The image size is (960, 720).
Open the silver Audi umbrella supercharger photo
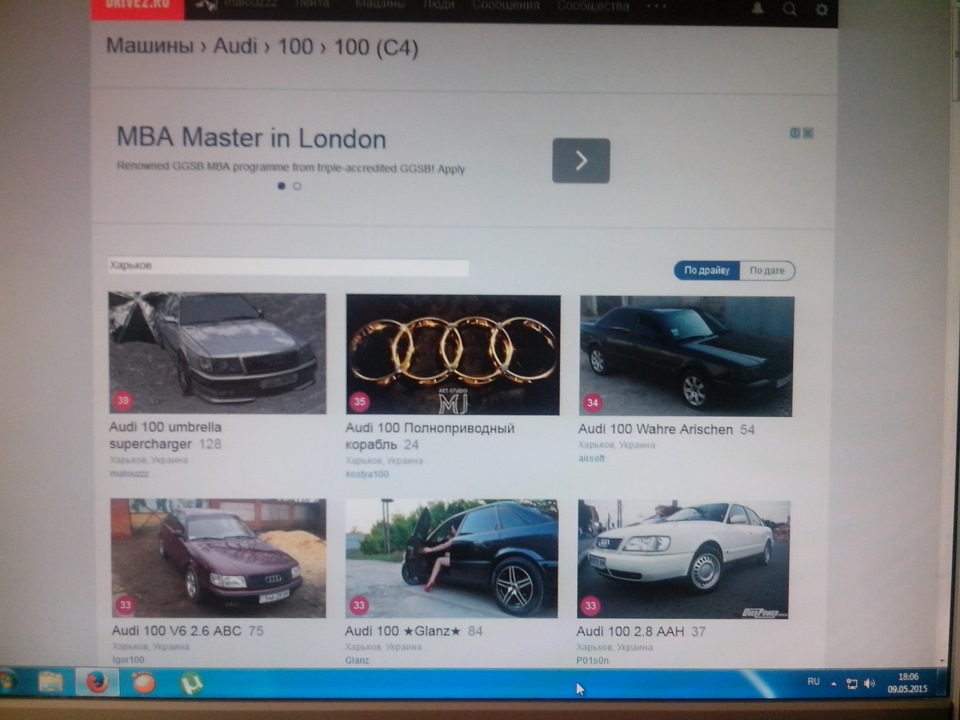click(x=217, y=353)
